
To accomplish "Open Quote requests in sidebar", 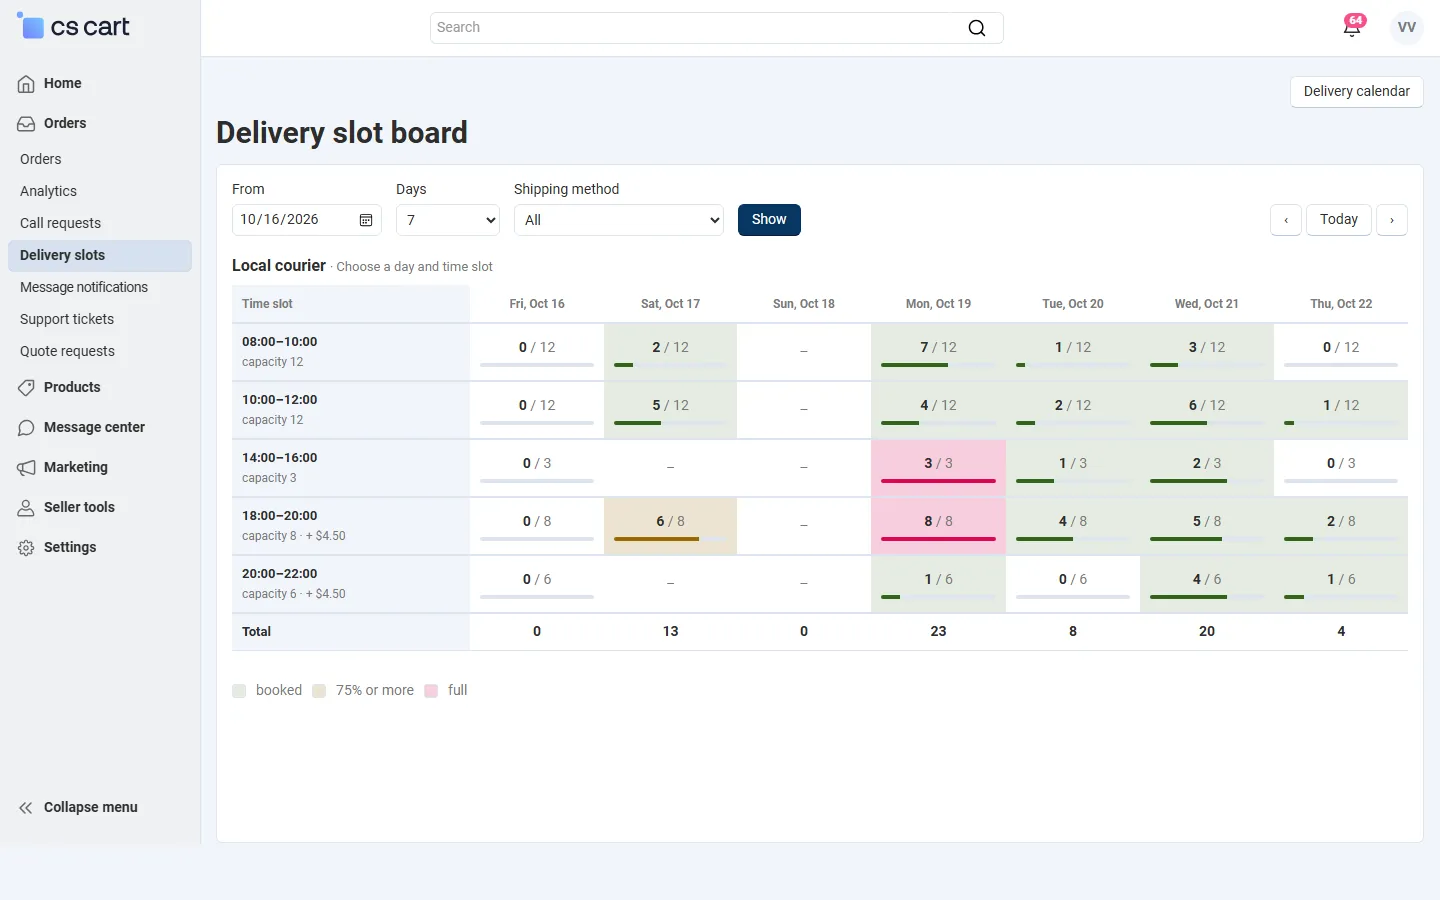I will click(100, 351).
